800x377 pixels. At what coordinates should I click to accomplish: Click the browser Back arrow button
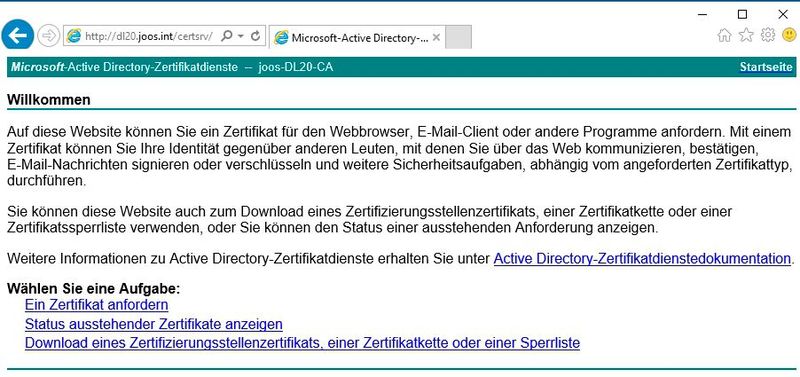click(18, 35)
